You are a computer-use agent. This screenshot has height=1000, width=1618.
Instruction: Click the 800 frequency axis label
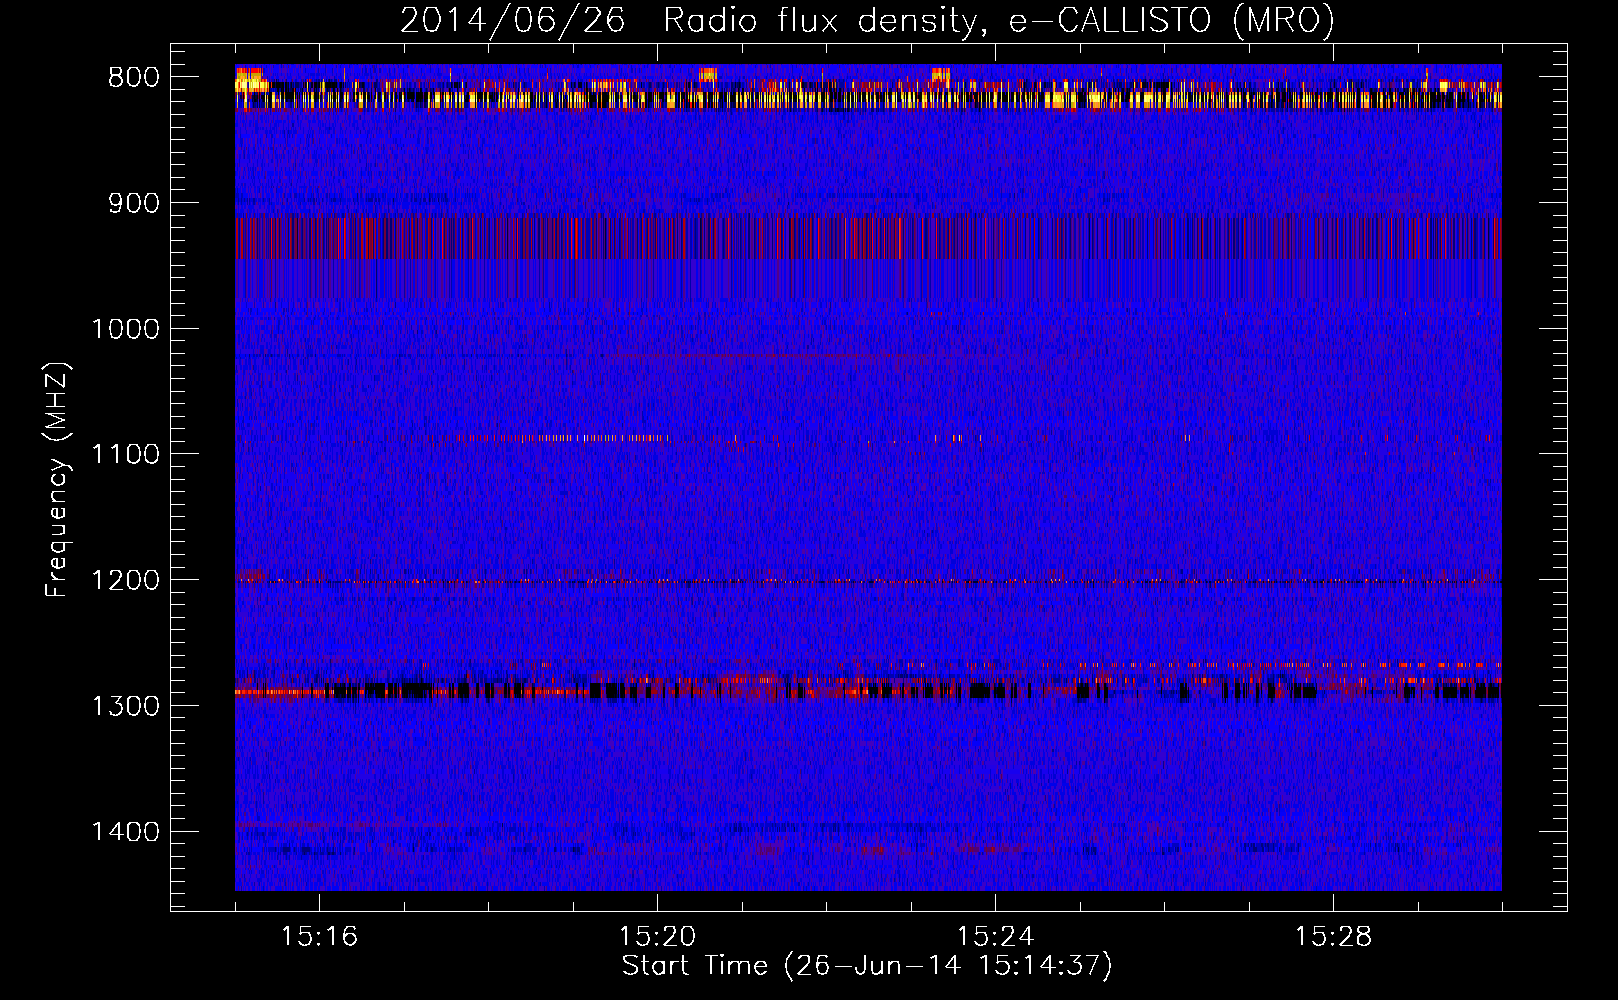[134, 78]
